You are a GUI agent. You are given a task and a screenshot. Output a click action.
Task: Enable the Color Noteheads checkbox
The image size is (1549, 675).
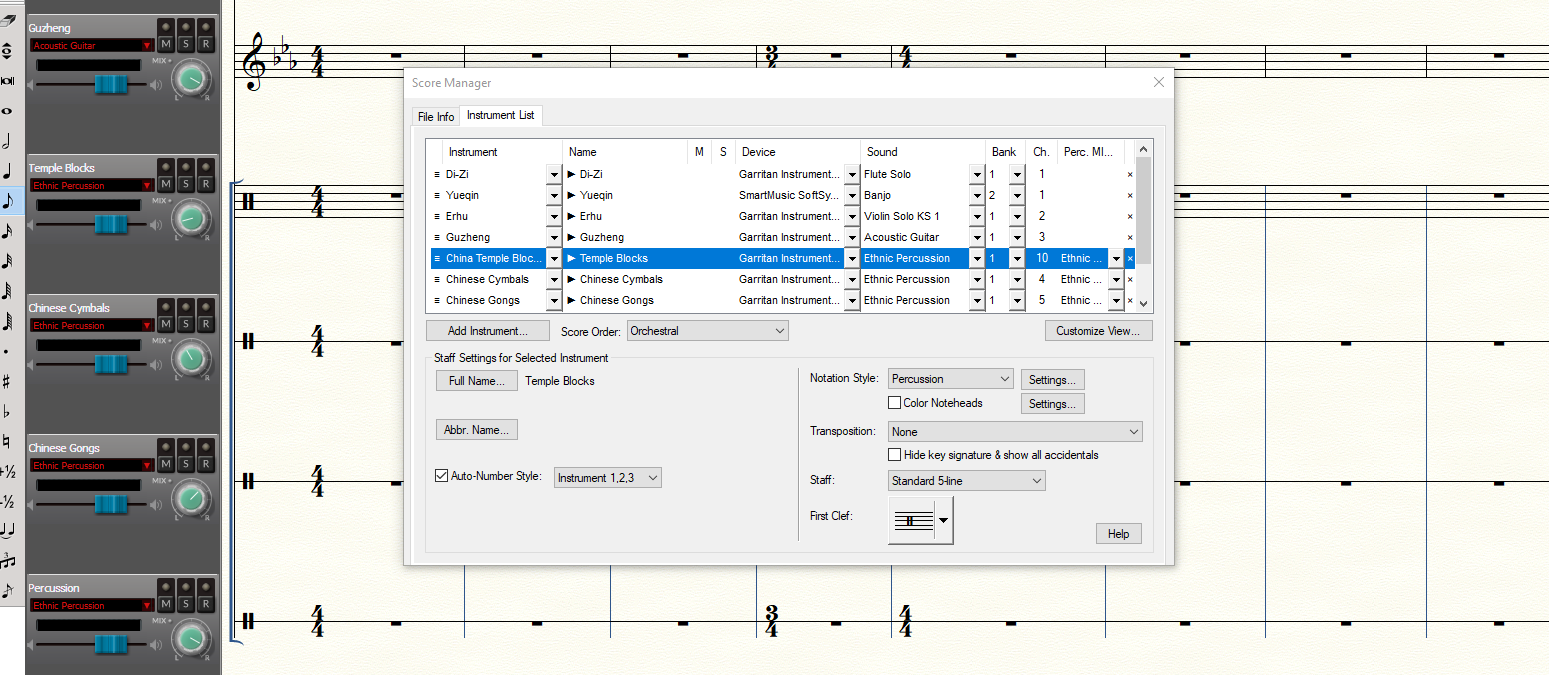[x=895, y=403]
